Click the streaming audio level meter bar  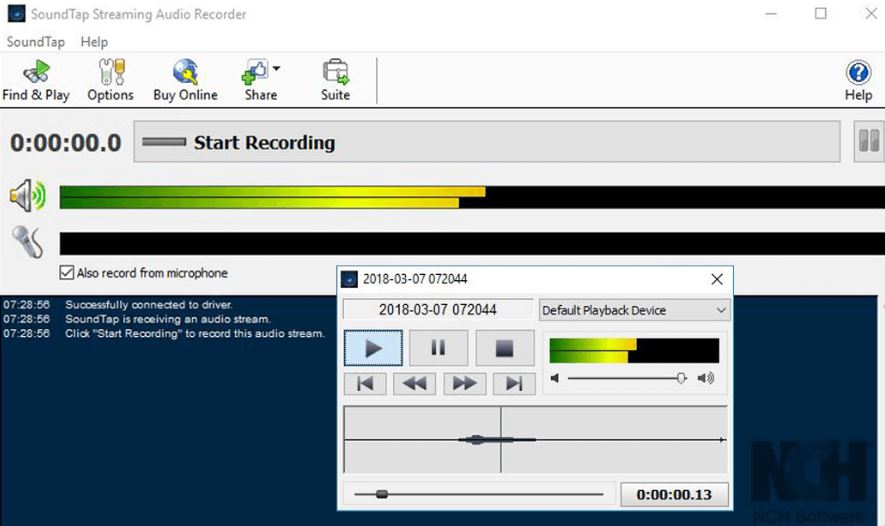pyautogui.click(x=472, y=198)
